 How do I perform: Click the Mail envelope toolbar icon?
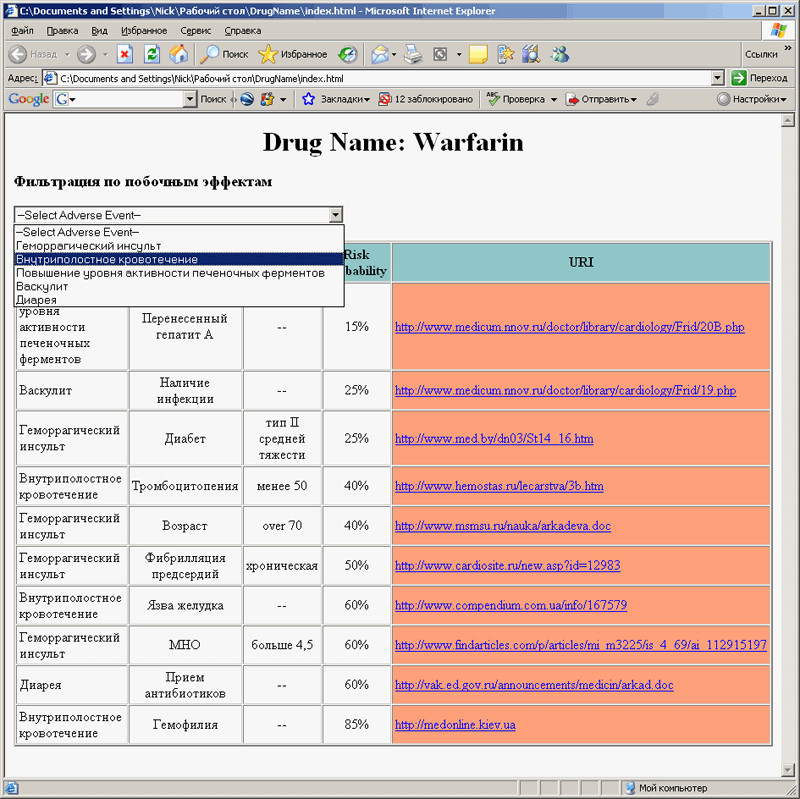380,54
